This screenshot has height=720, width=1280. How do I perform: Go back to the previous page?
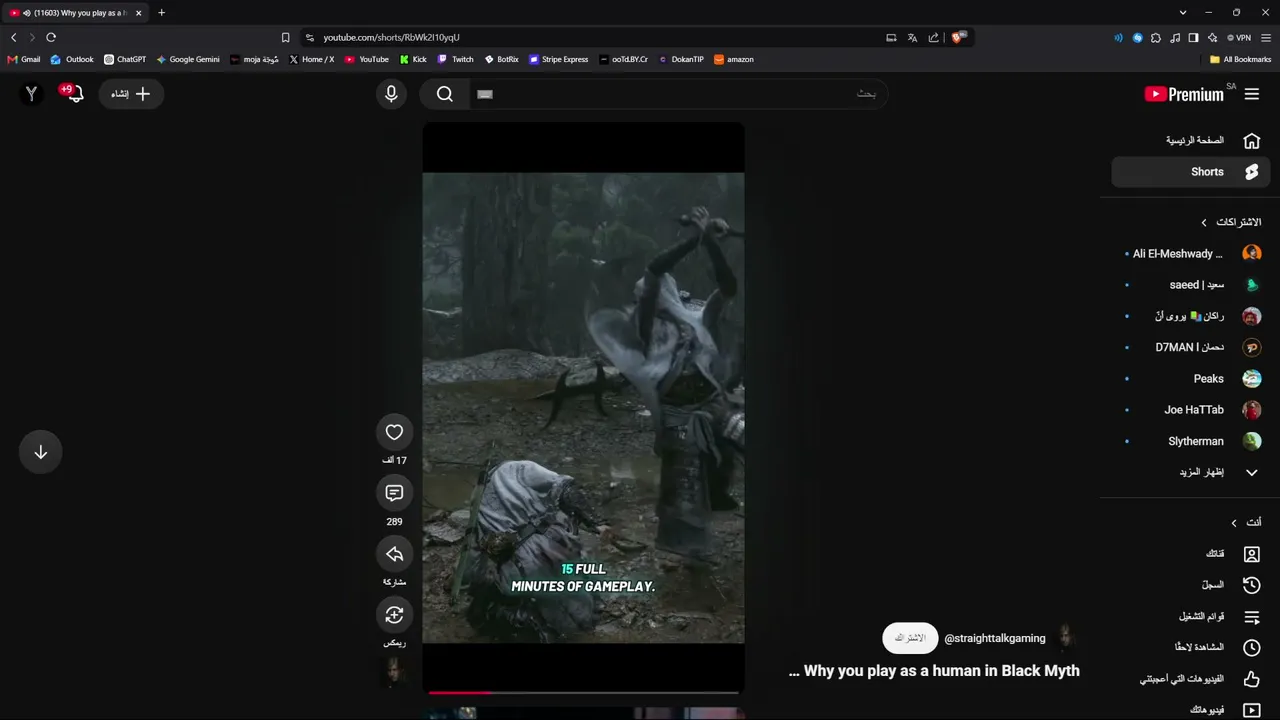pyautogui.click(x=13, y=37)
